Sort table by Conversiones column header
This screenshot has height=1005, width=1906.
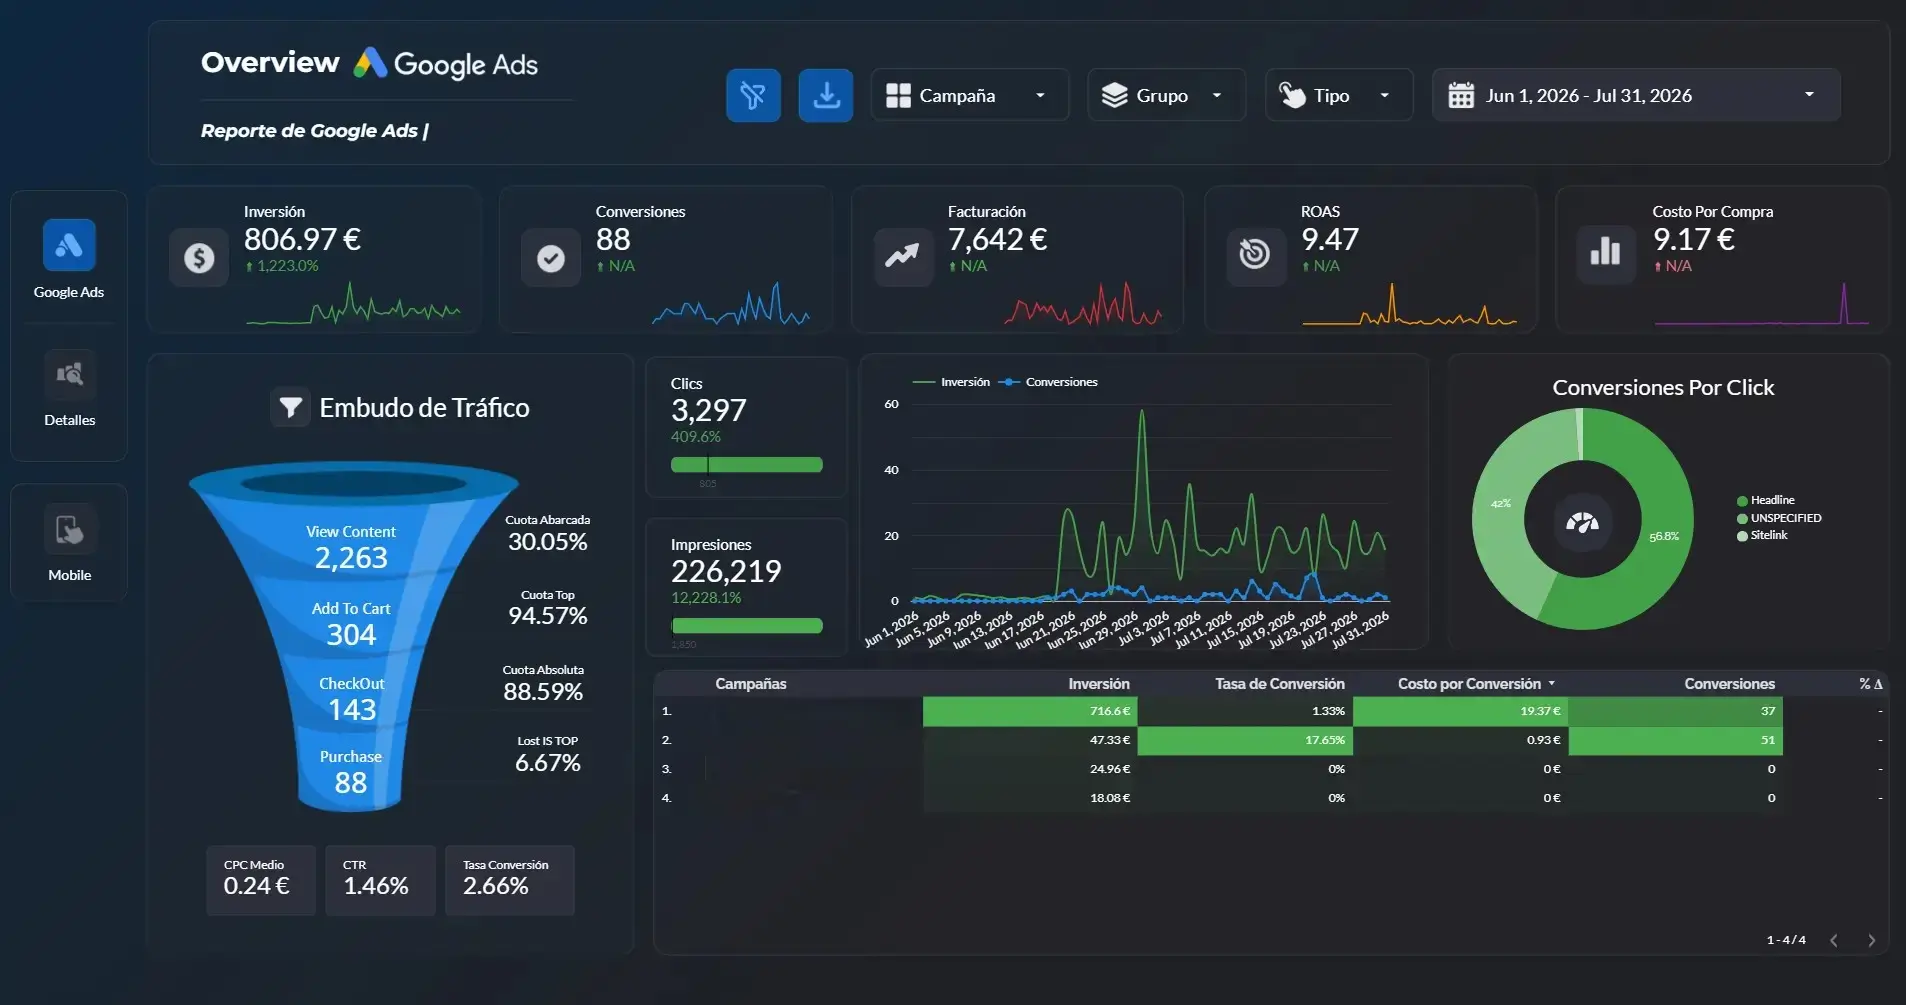point(1729,684)
